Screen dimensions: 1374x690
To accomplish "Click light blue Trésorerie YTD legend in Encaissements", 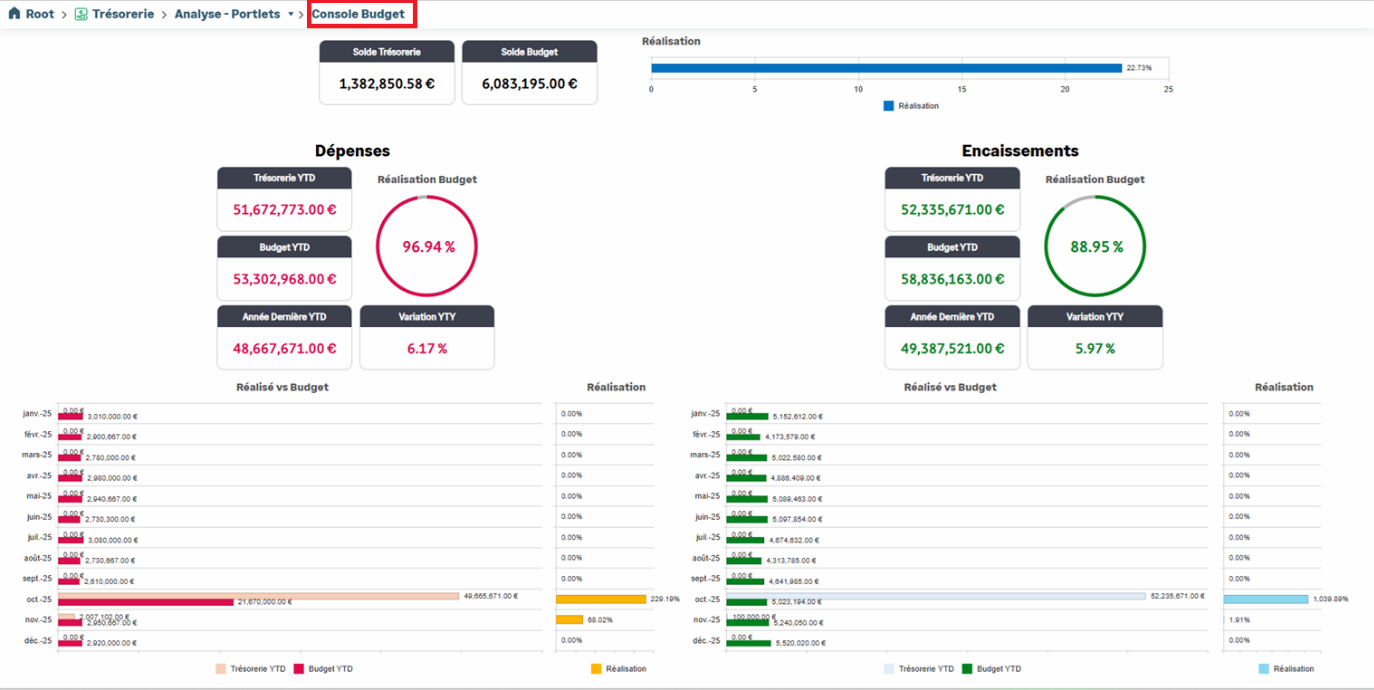I will 889,669.
